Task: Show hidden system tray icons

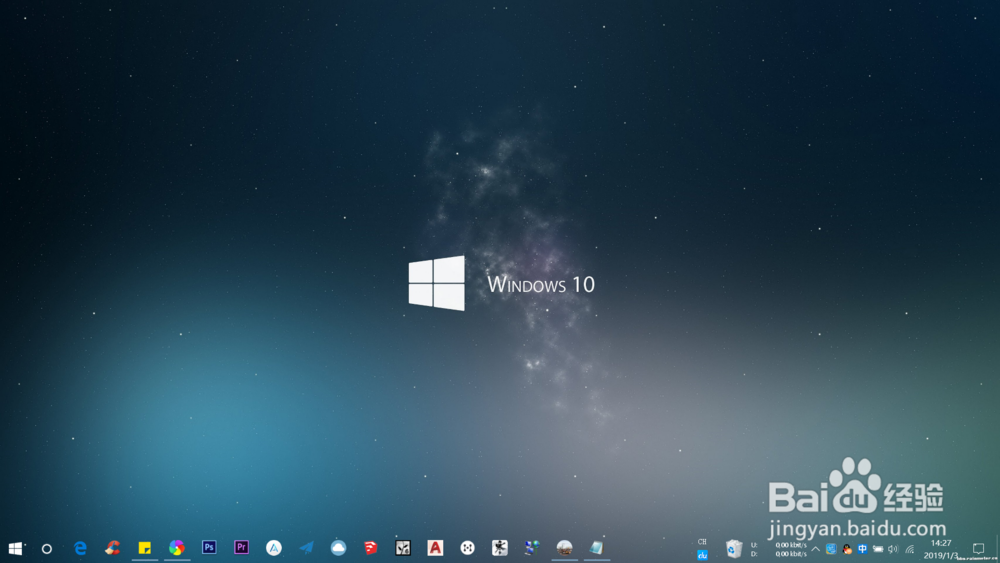Action: [816, 549]
